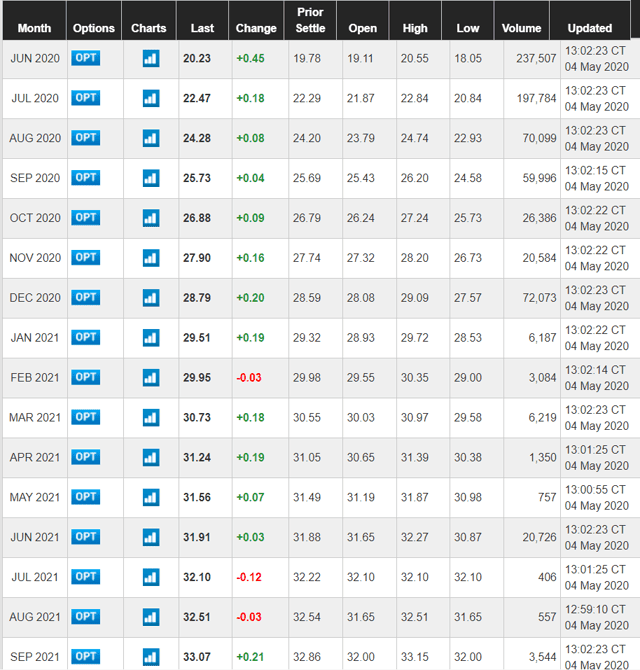Open the chart icon for MAR 2021
The height and width of the screenshot is (670, 640).
[x=151, y=417]
